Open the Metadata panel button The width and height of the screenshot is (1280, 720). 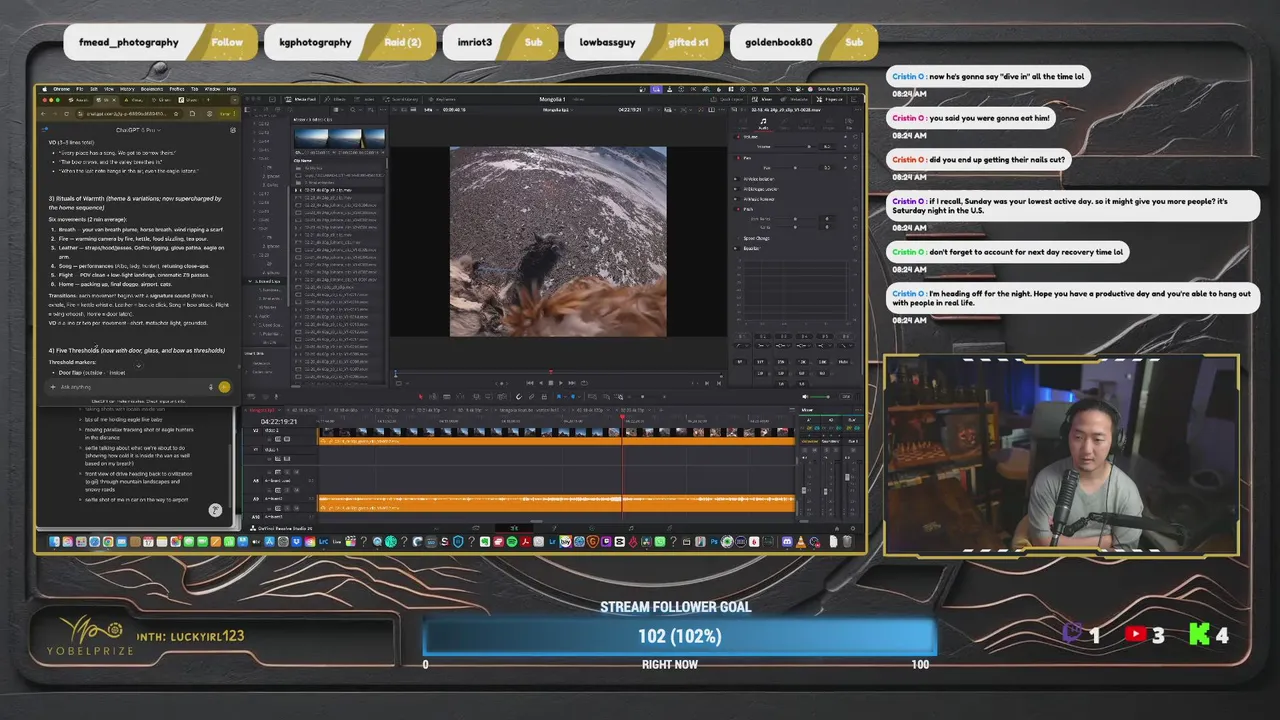tap(794, 100)
